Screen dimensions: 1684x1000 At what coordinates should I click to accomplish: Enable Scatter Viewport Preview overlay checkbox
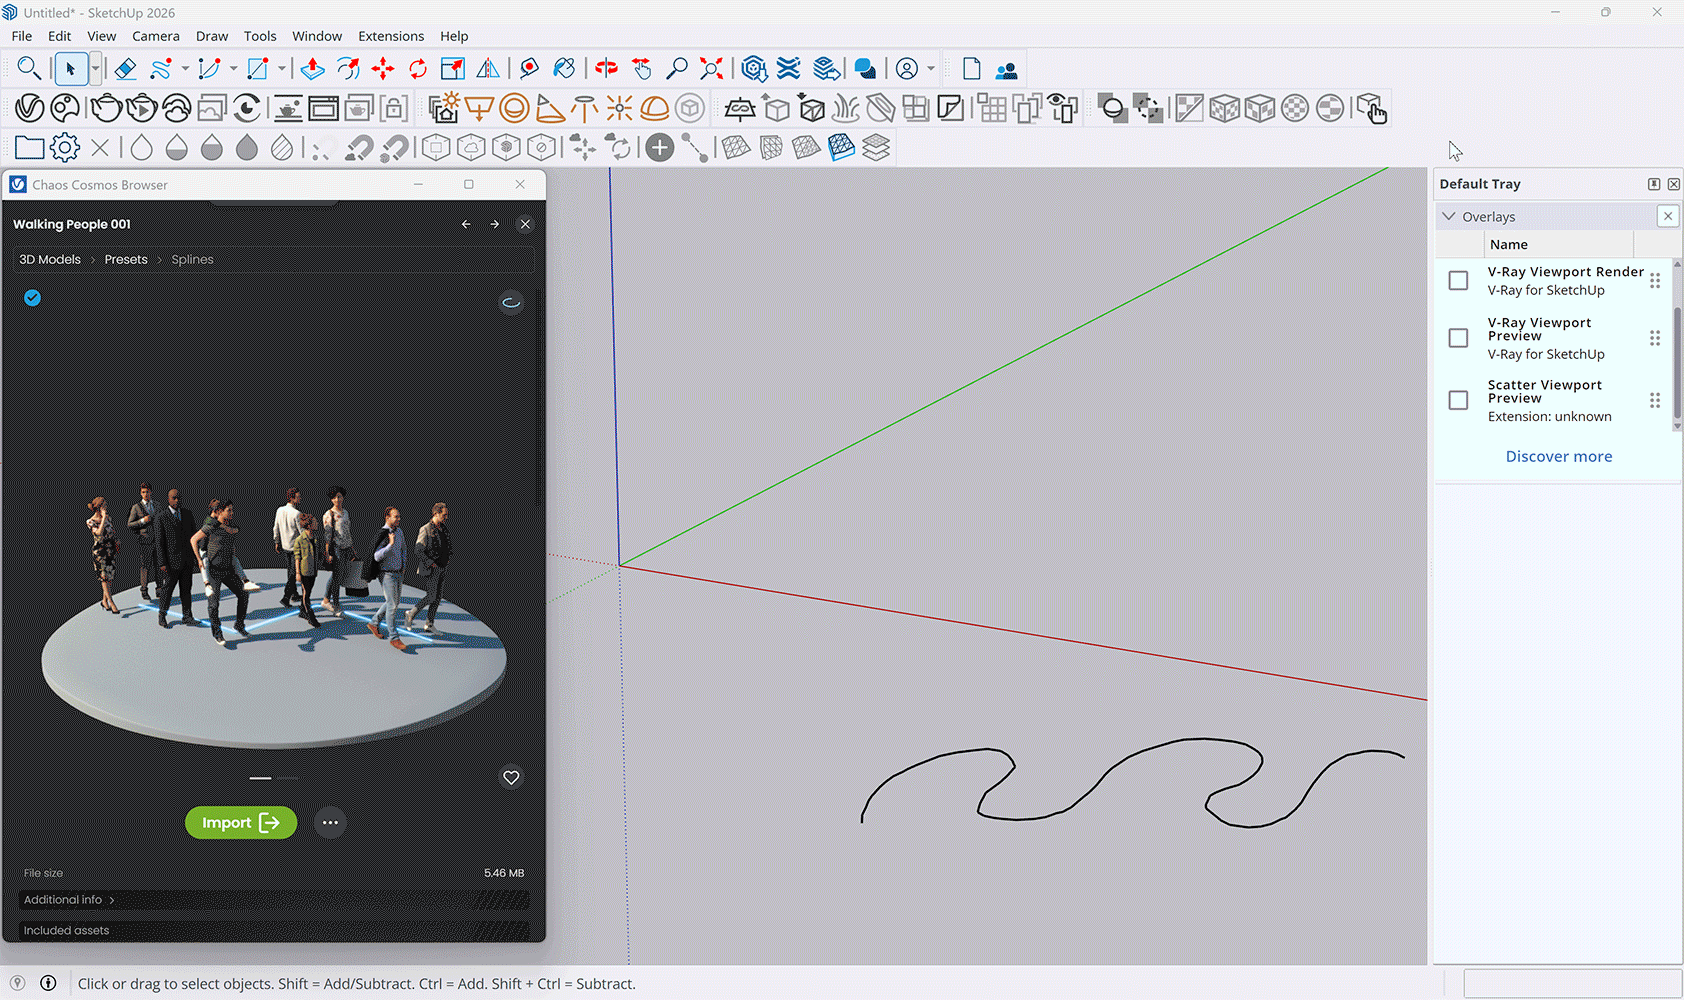[x=1458, y=400]
